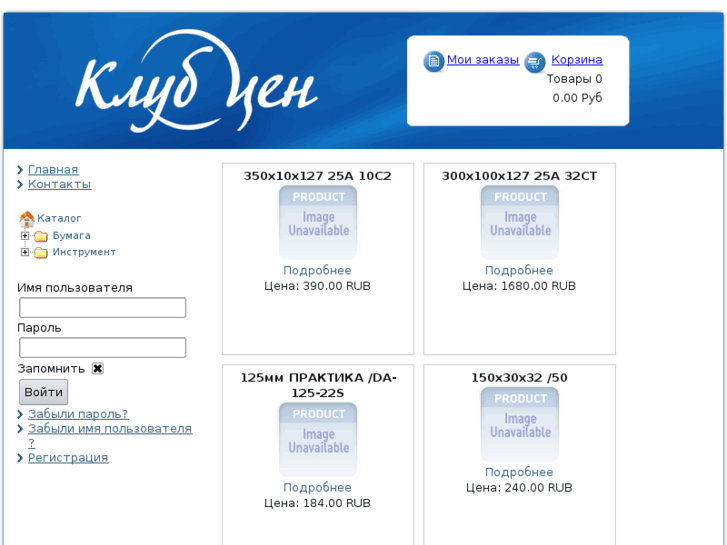Click the 125мм ПРАКТИКА /DA-125-22S title

(x=319, y=385)
